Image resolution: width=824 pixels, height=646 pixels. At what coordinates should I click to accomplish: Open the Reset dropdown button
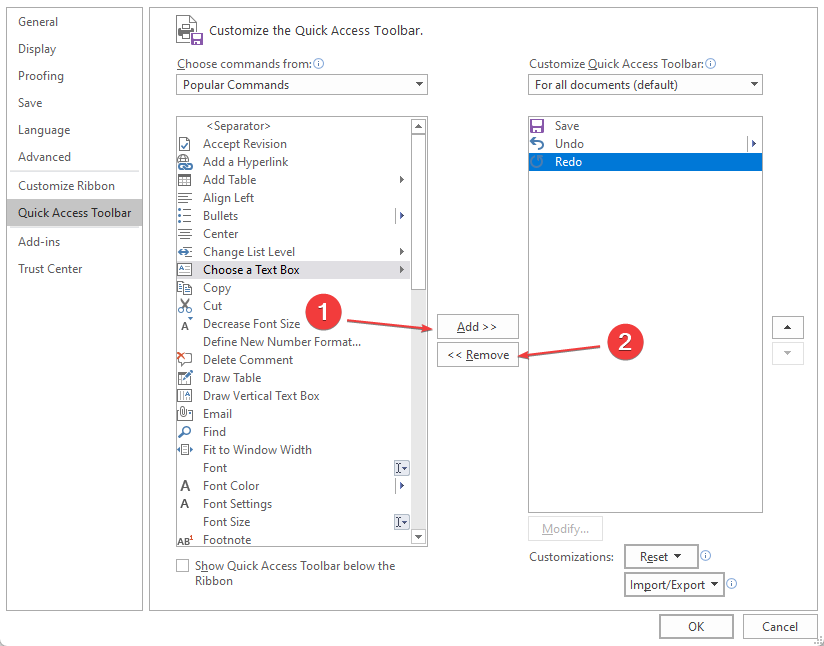661,557
